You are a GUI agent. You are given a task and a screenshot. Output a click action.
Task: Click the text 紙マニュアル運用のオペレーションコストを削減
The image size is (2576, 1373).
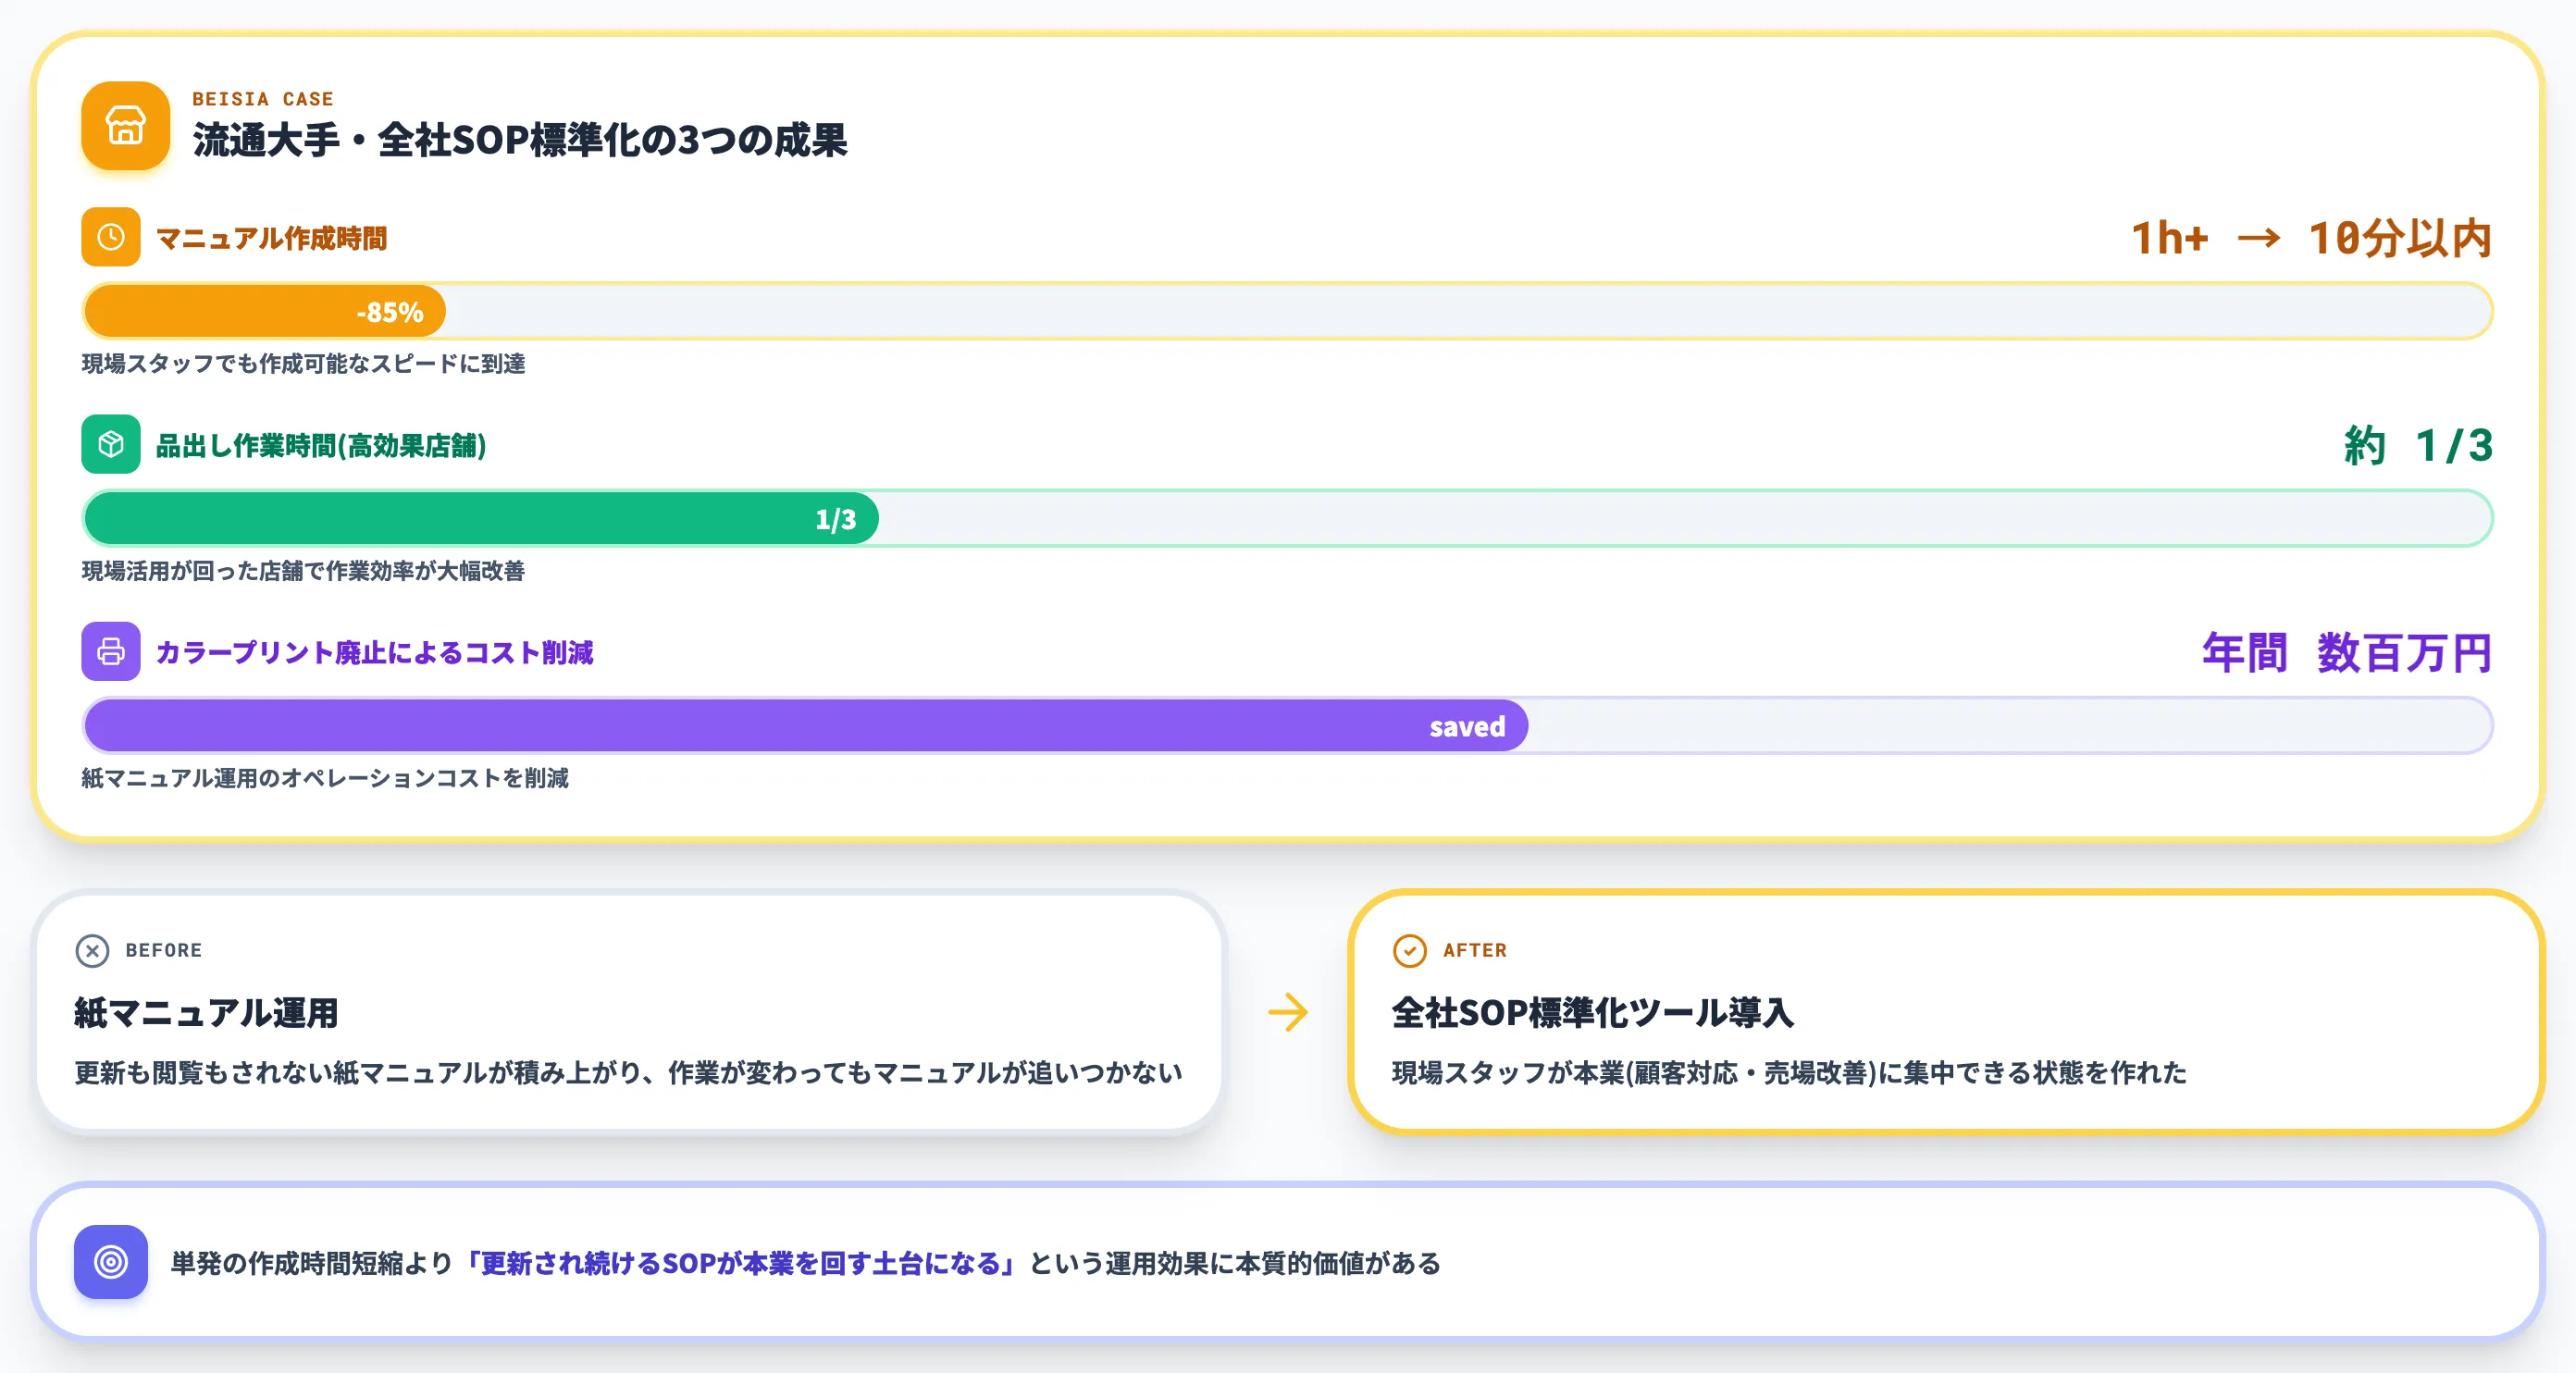325,778
